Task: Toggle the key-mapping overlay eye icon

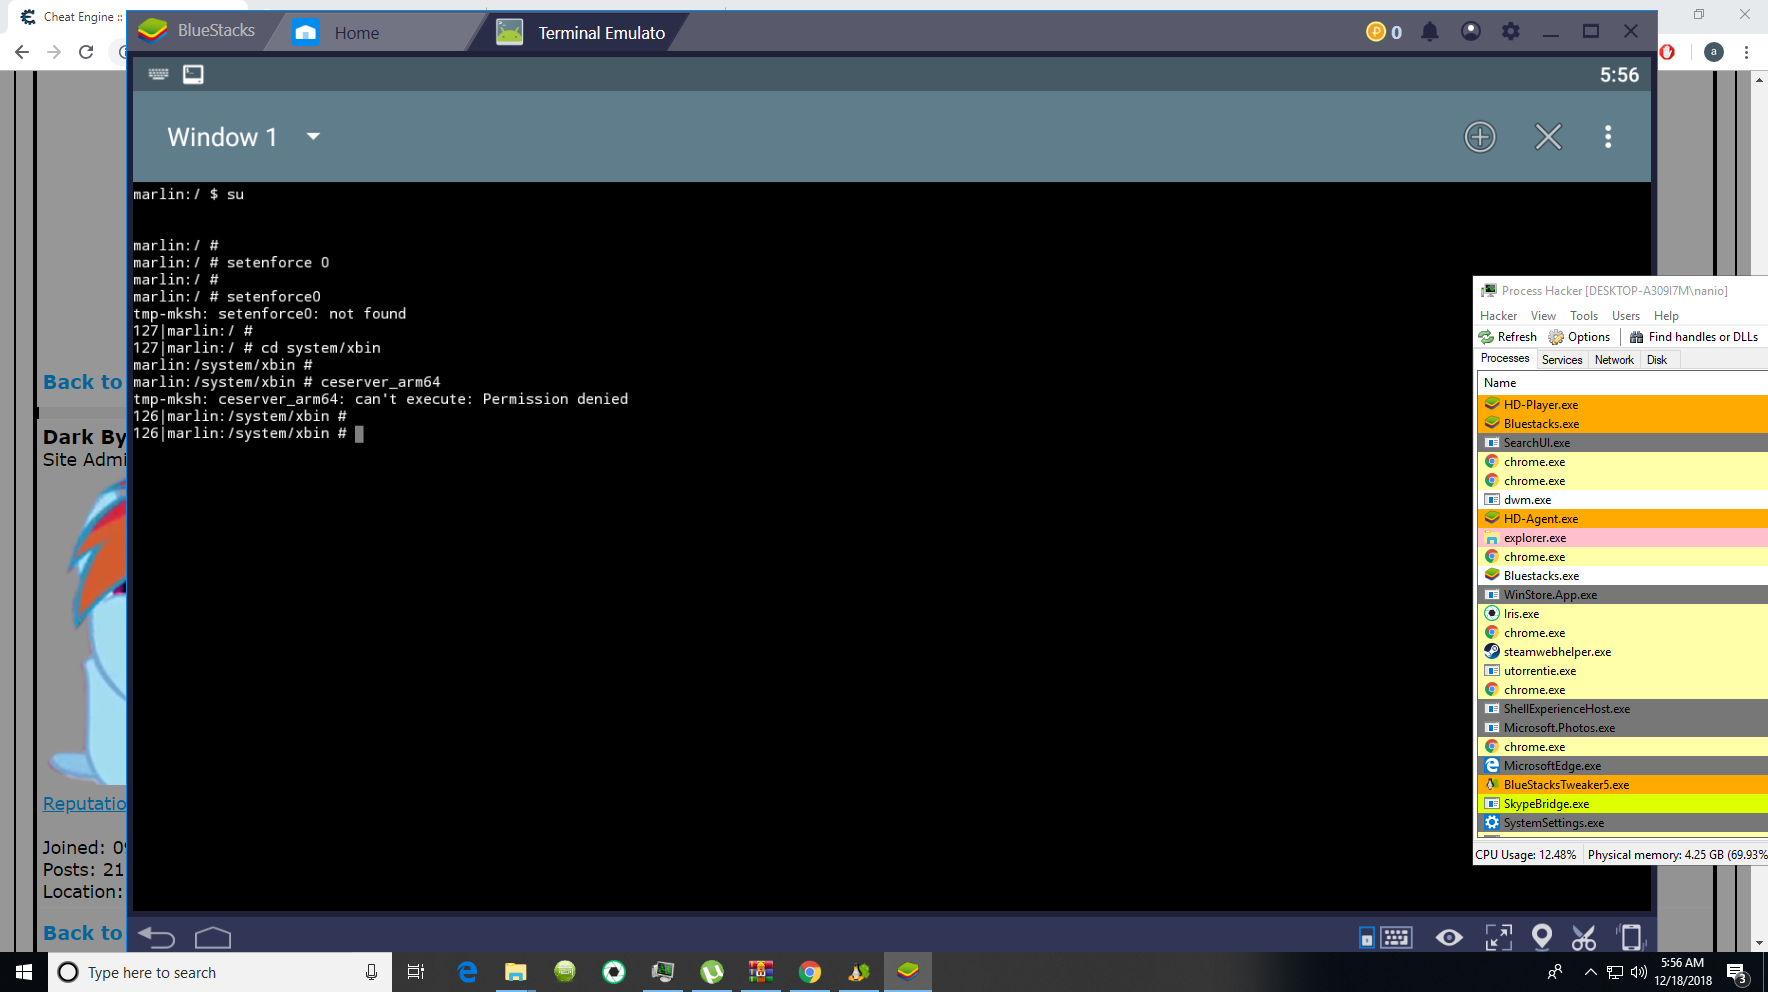Action: [x=1449, y=937]
